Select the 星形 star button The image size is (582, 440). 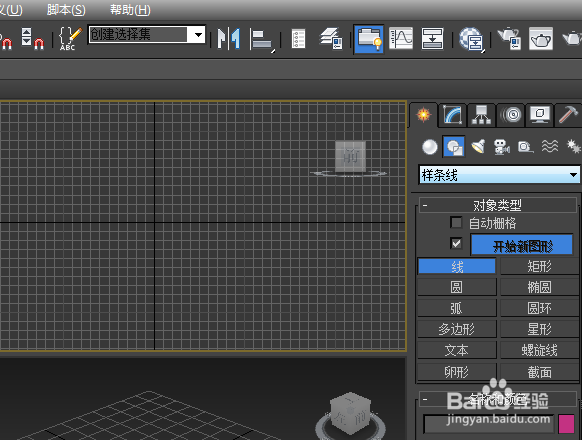(539, 329)
